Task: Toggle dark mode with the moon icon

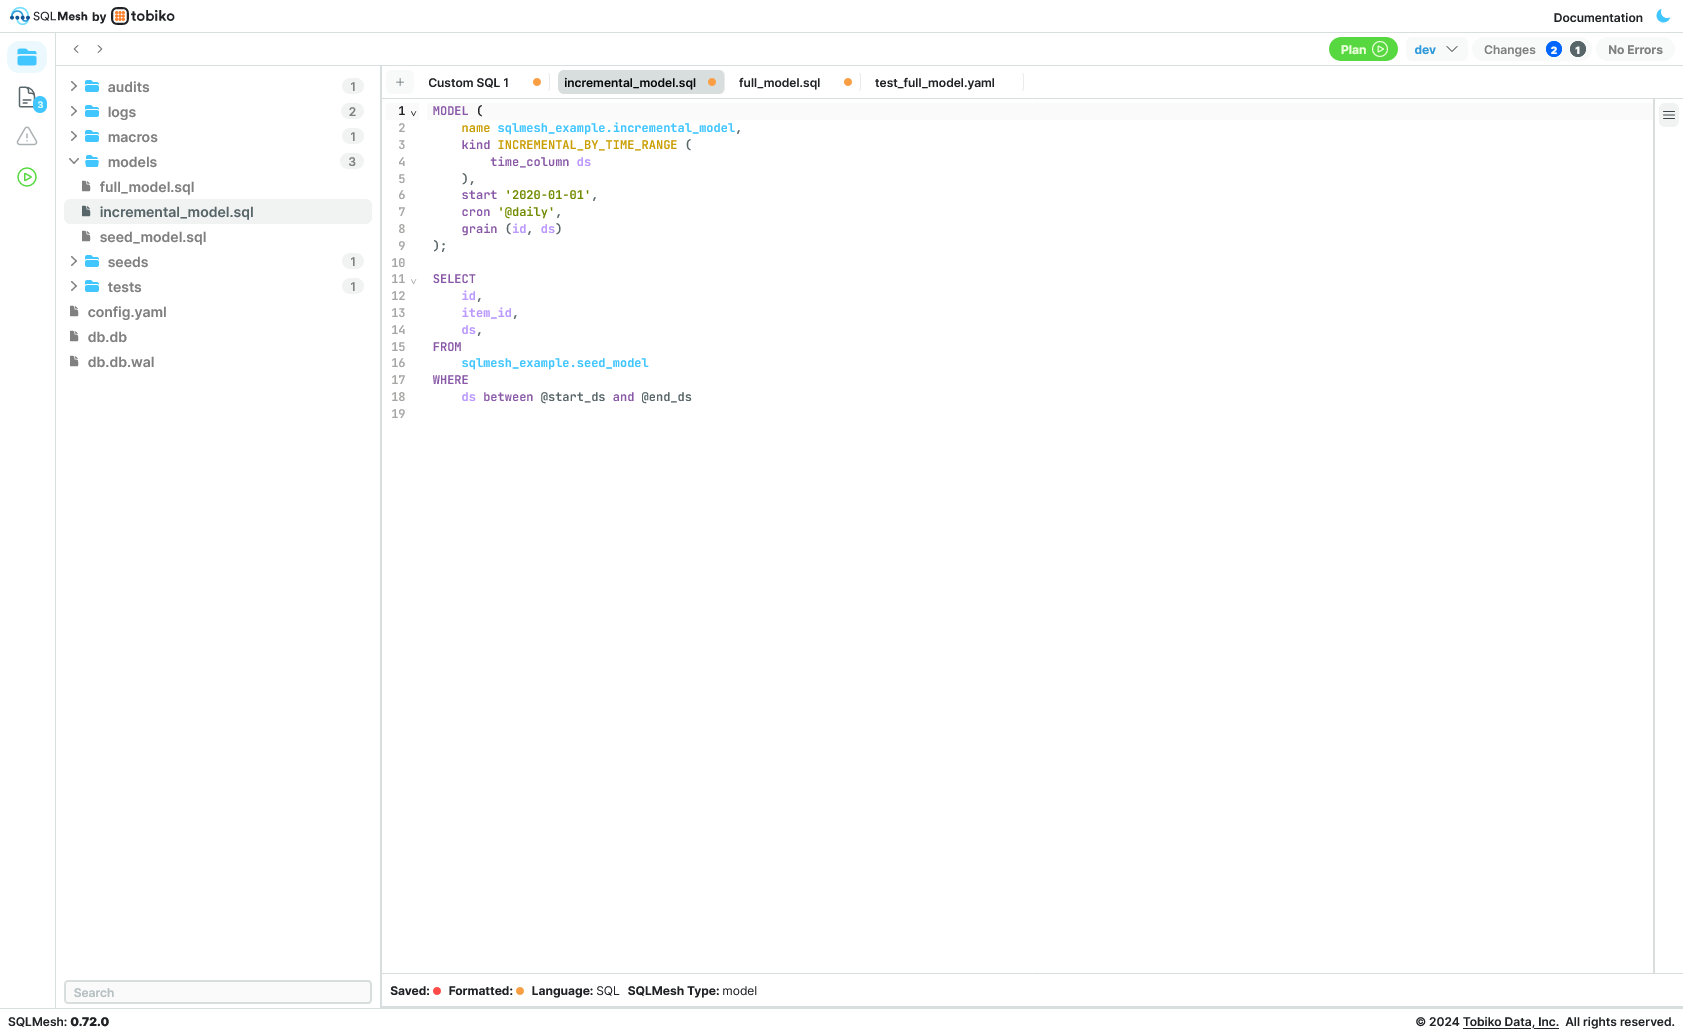Action: 1663,16
